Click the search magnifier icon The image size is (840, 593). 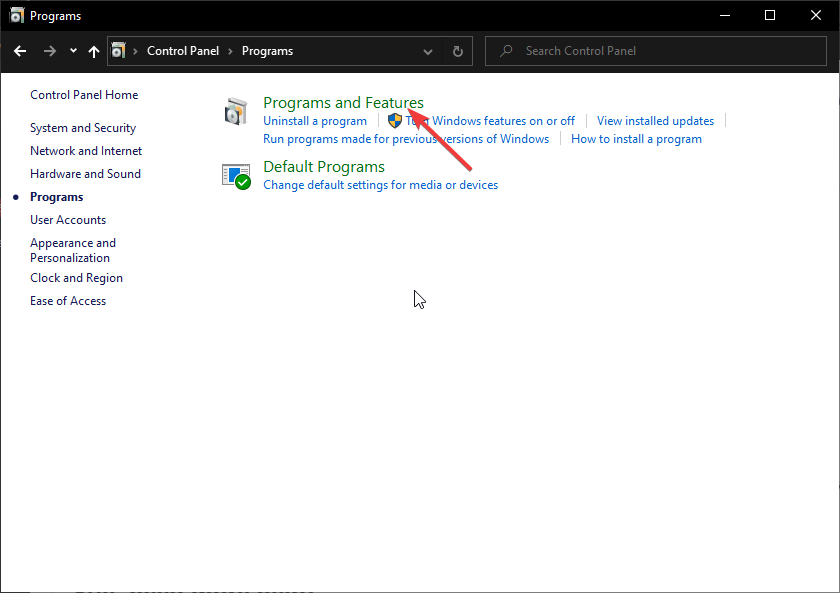[506, 51]
